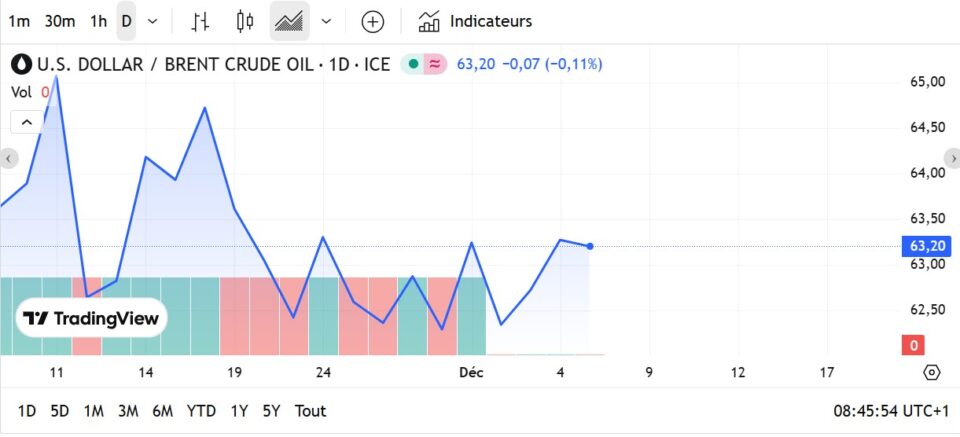Click the 63,20 price label
960x437 pixels.
click(927, 246)
